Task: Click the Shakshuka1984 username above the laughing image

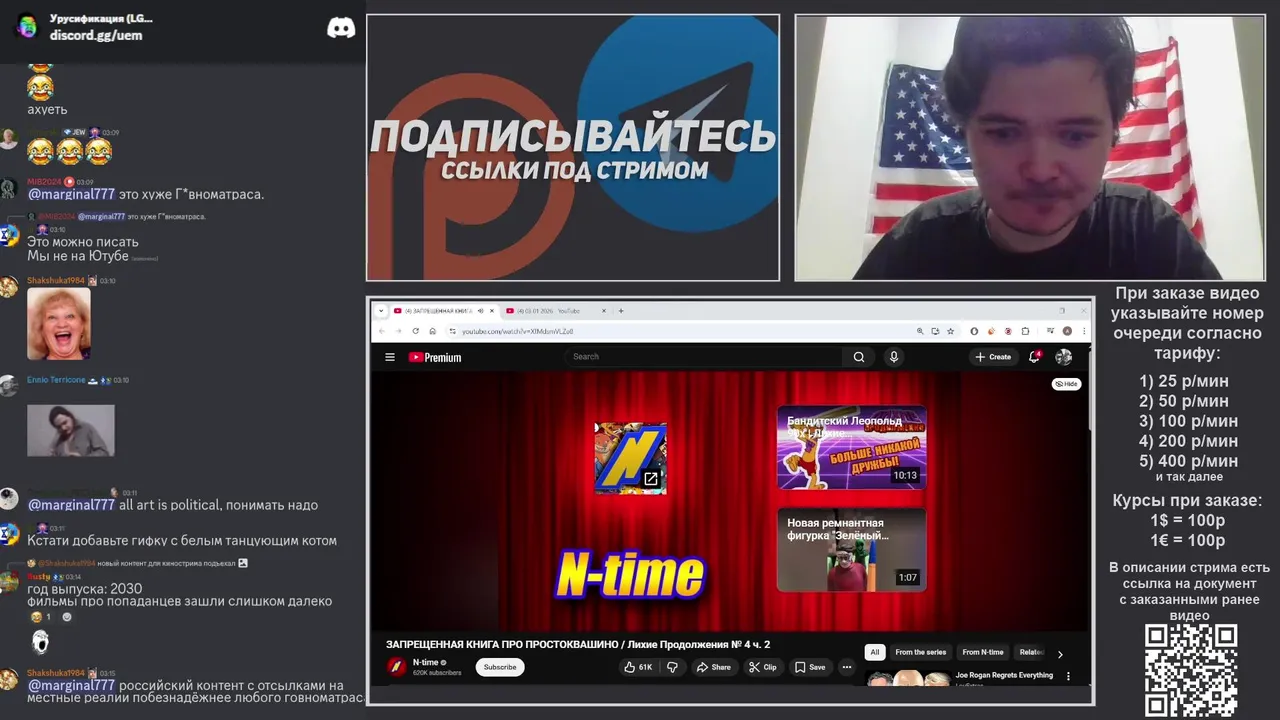Action: coord(56,281)
